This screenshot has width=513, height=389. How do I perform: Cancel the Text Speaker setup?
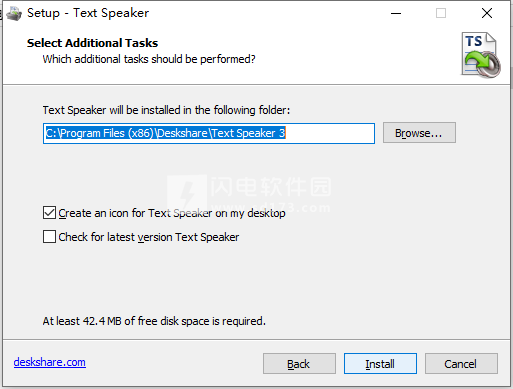461,364
